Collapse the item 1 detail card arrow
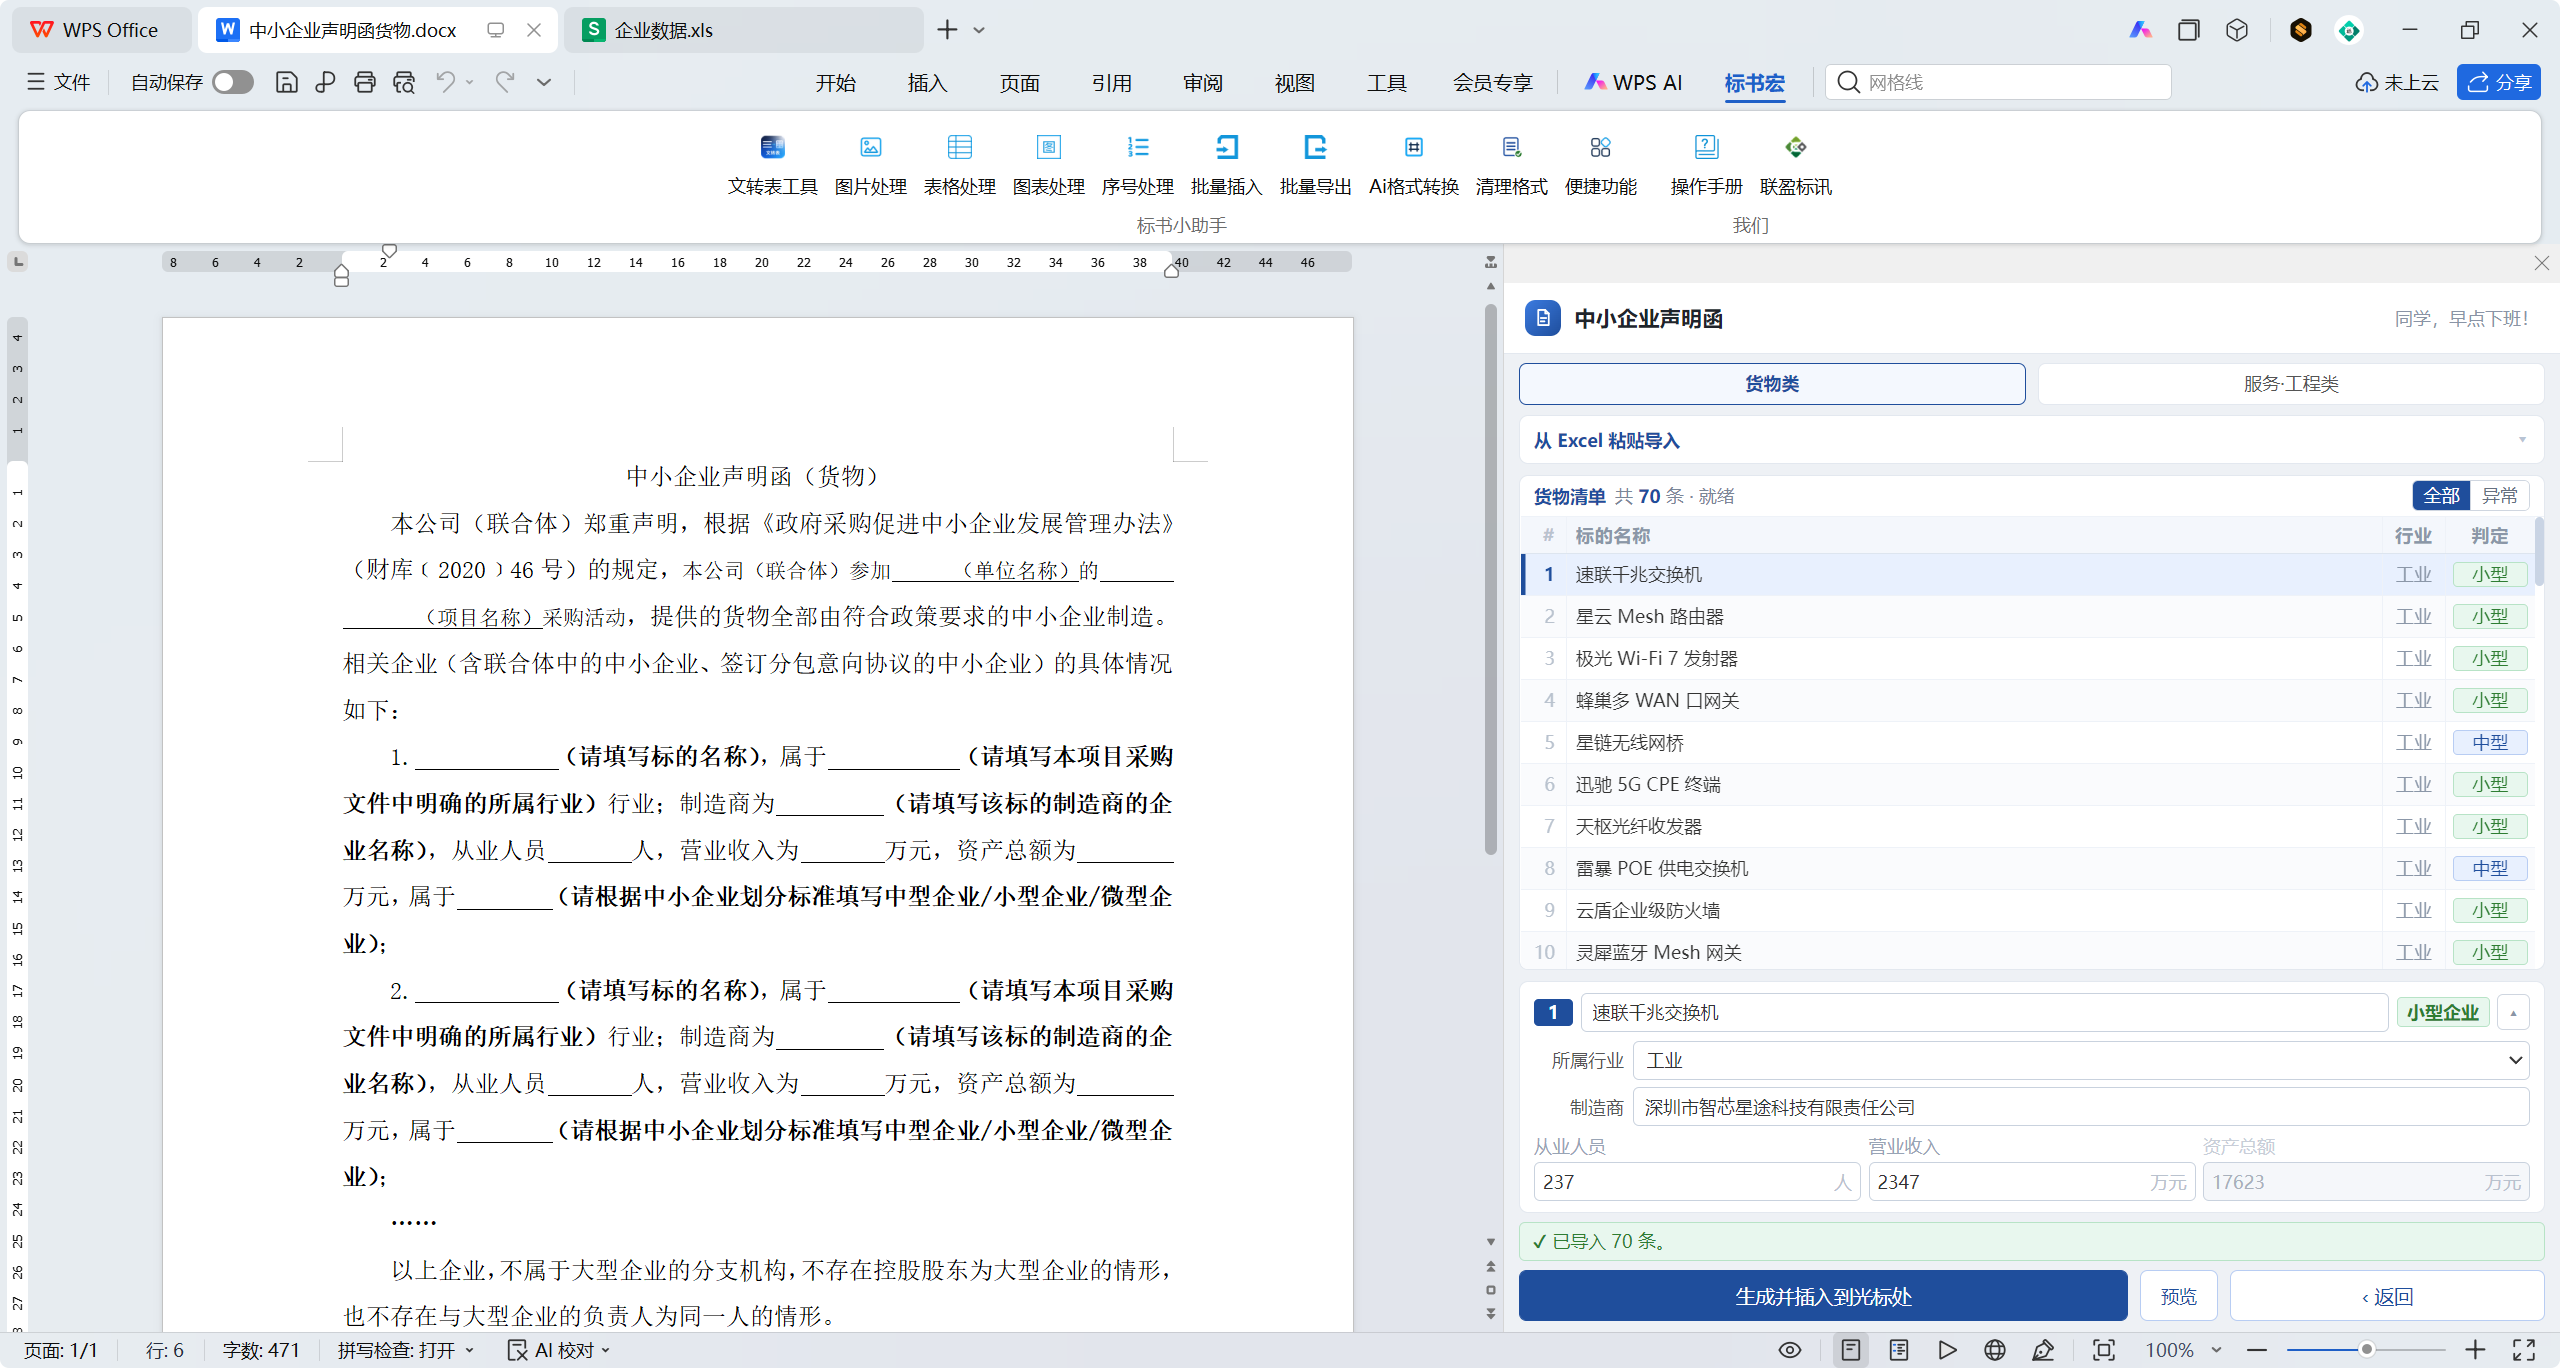This screenshot has width=2560, height=1368. click(x=2513, y=1012)
